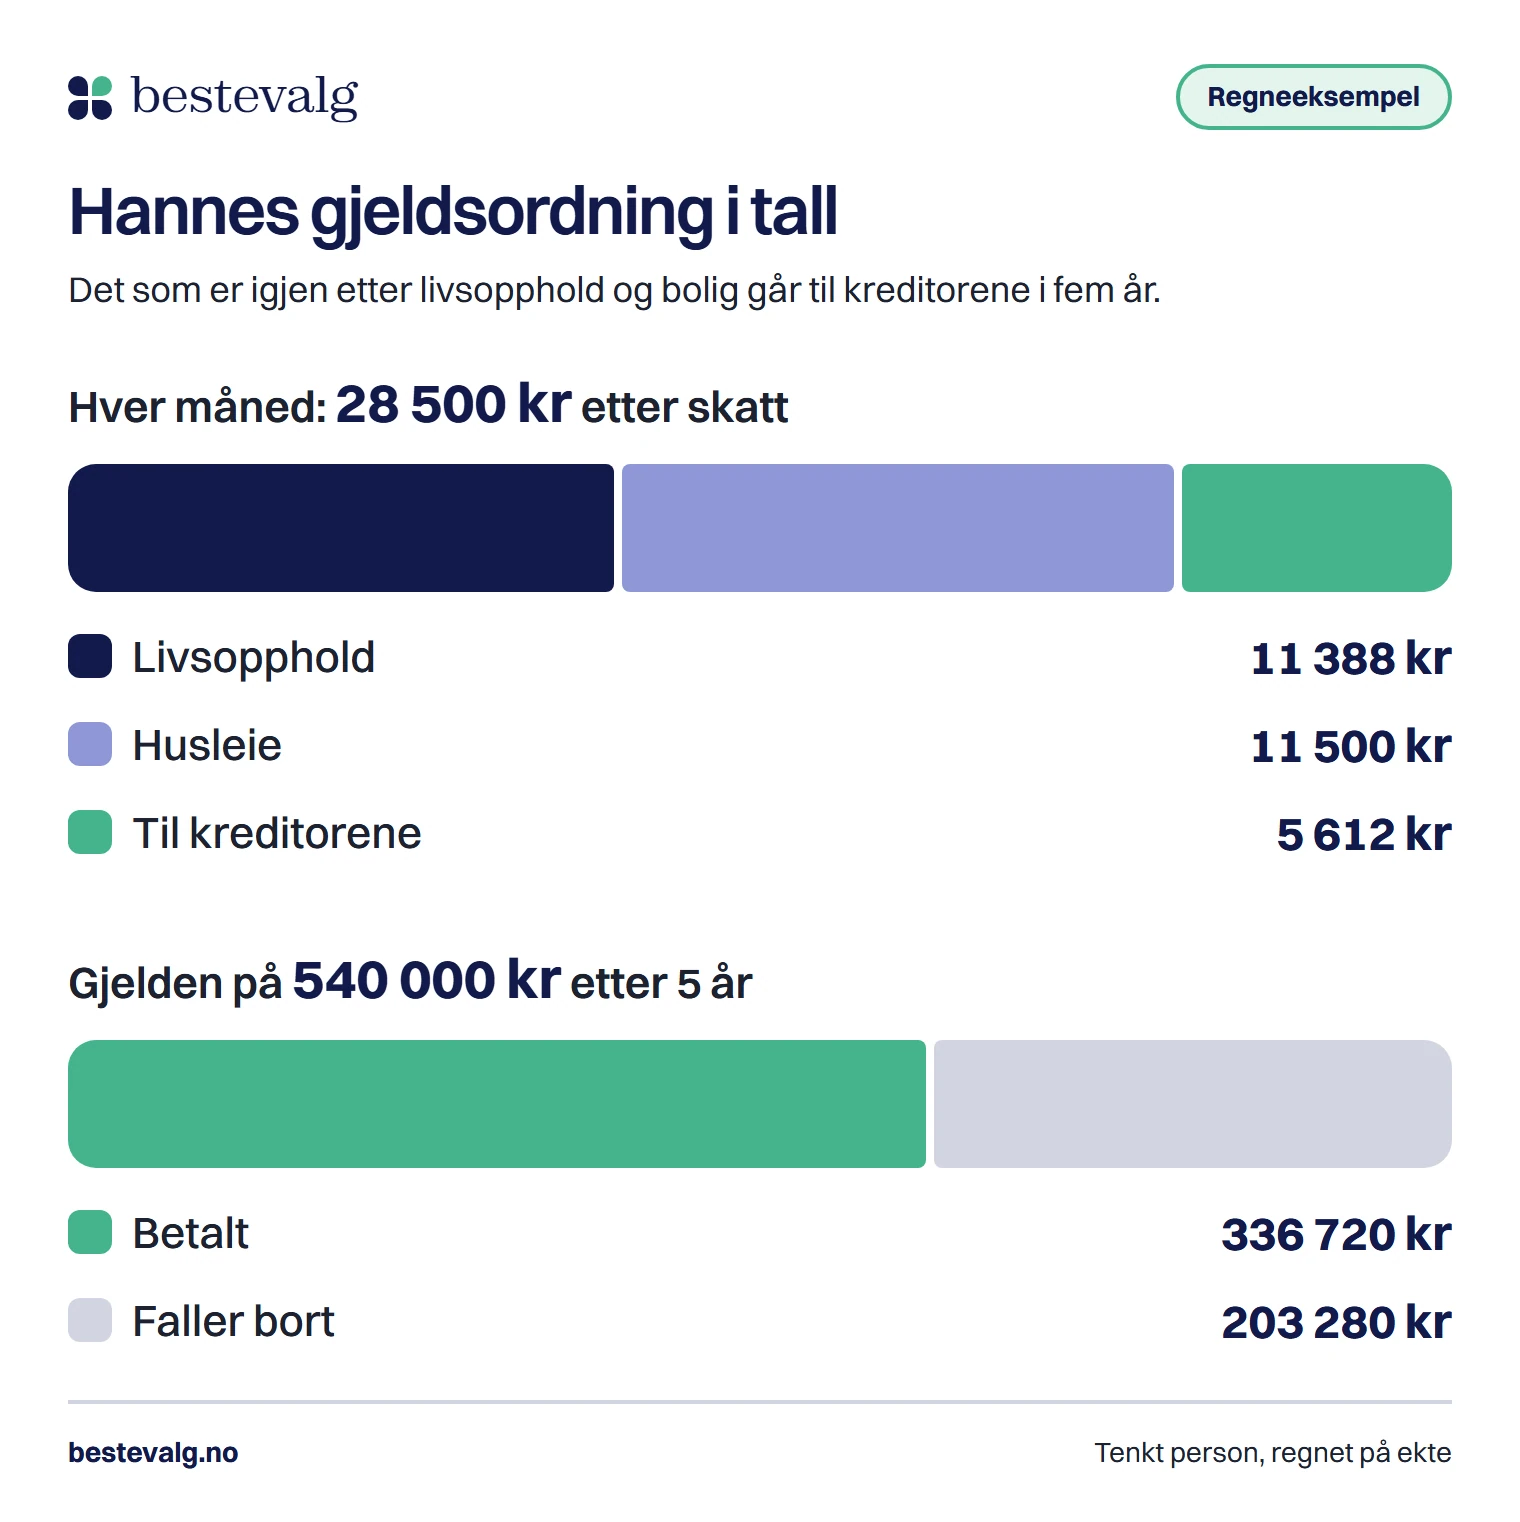Open the bestevalg.no link in footer
The height and width of the screenshot is (1522, 1520).
(153, 1453)
